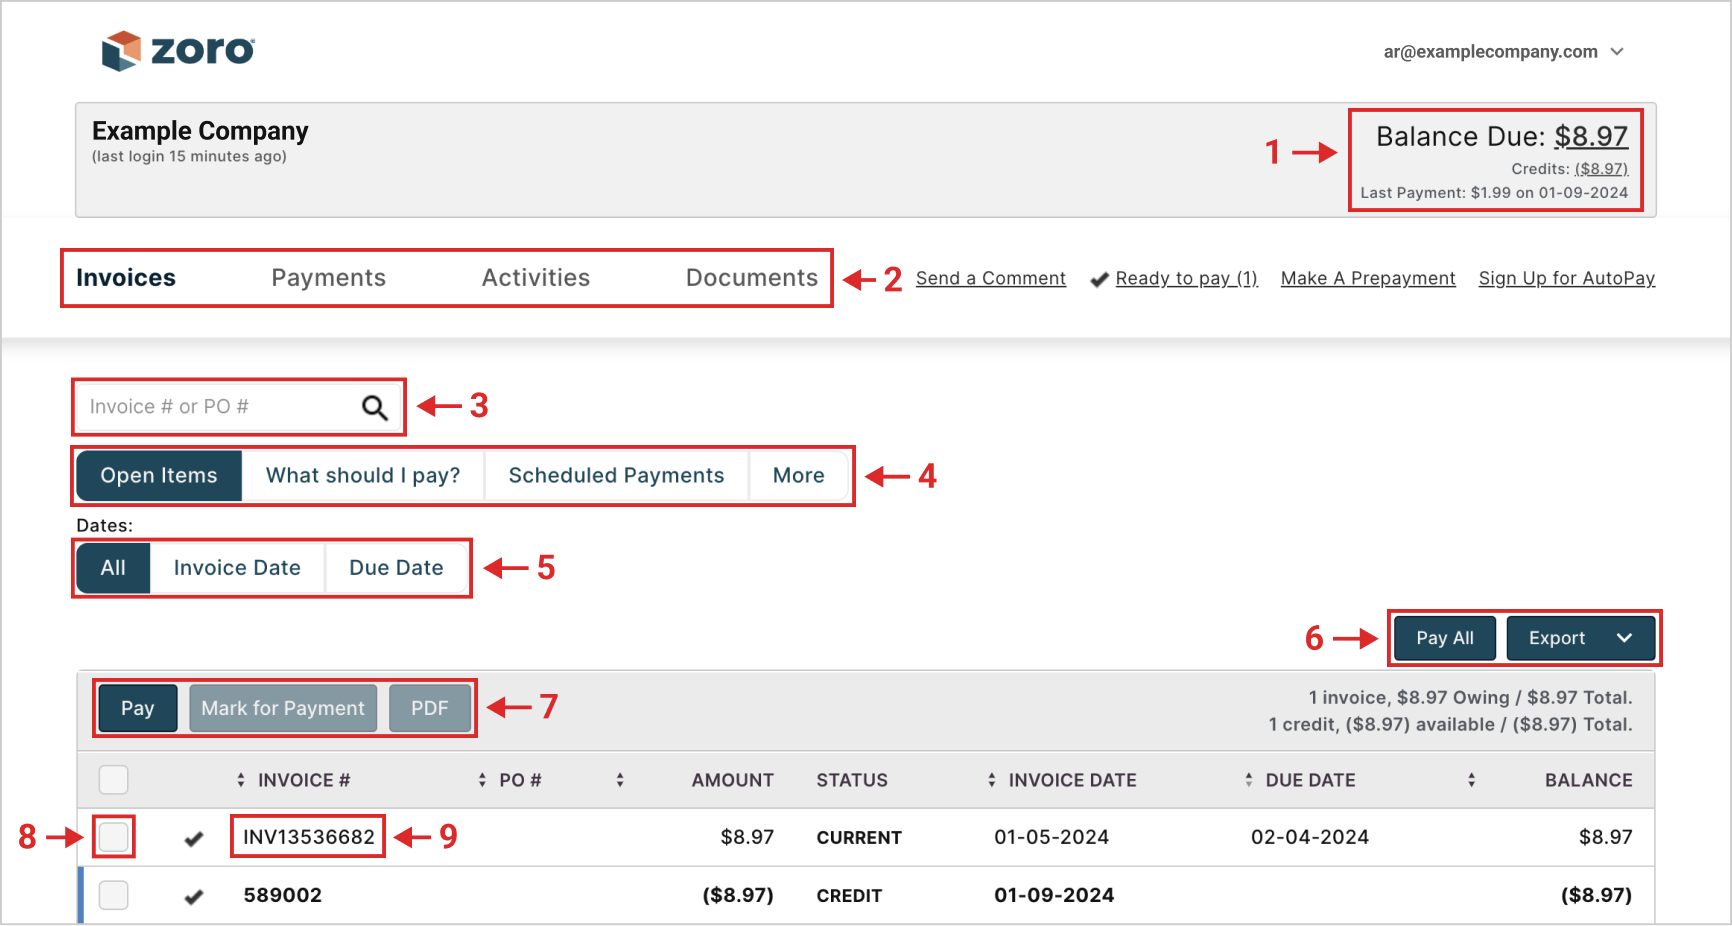The width and height of the screenshot is (1732, 926).
Task: Open the Documents tab
Action: (751, 278)
